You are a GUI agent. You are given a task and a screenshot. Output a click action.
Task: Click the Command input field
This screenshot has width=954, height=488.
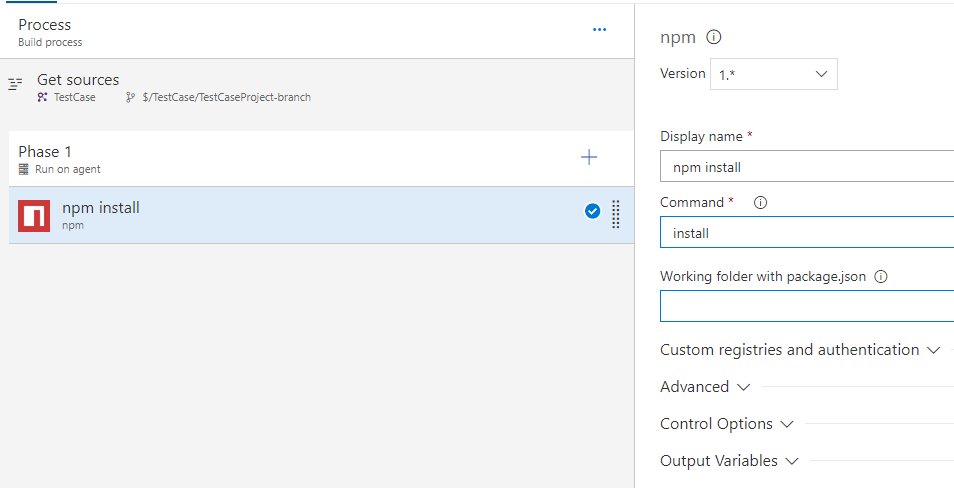806,233
